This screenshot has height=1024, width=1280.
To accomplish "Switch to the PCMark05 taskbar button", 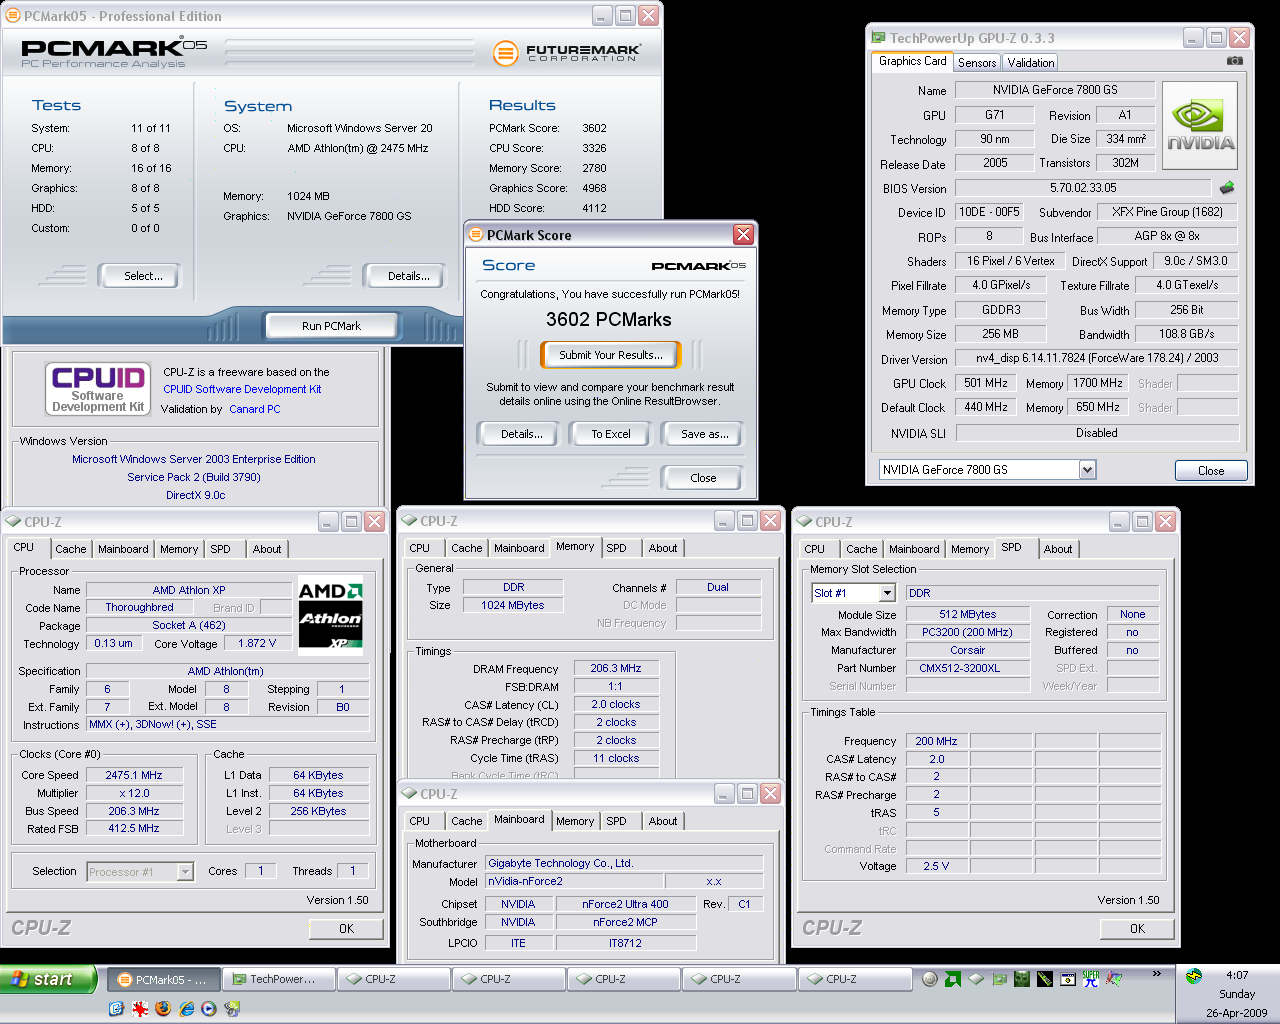I will 162,979.
